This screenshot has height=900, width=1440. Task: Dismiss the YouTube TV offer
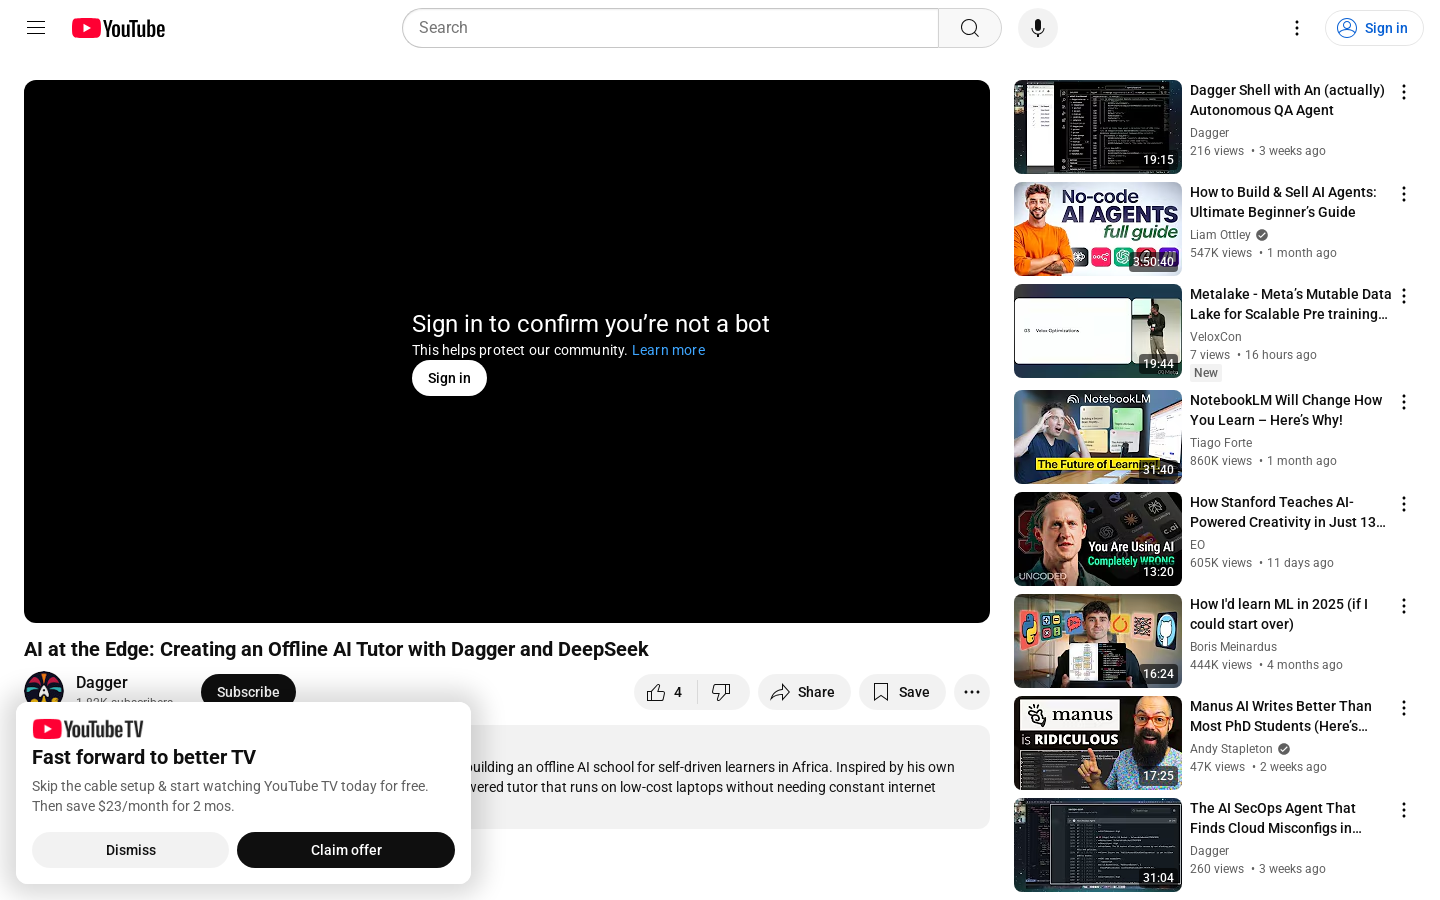[131, 850]
